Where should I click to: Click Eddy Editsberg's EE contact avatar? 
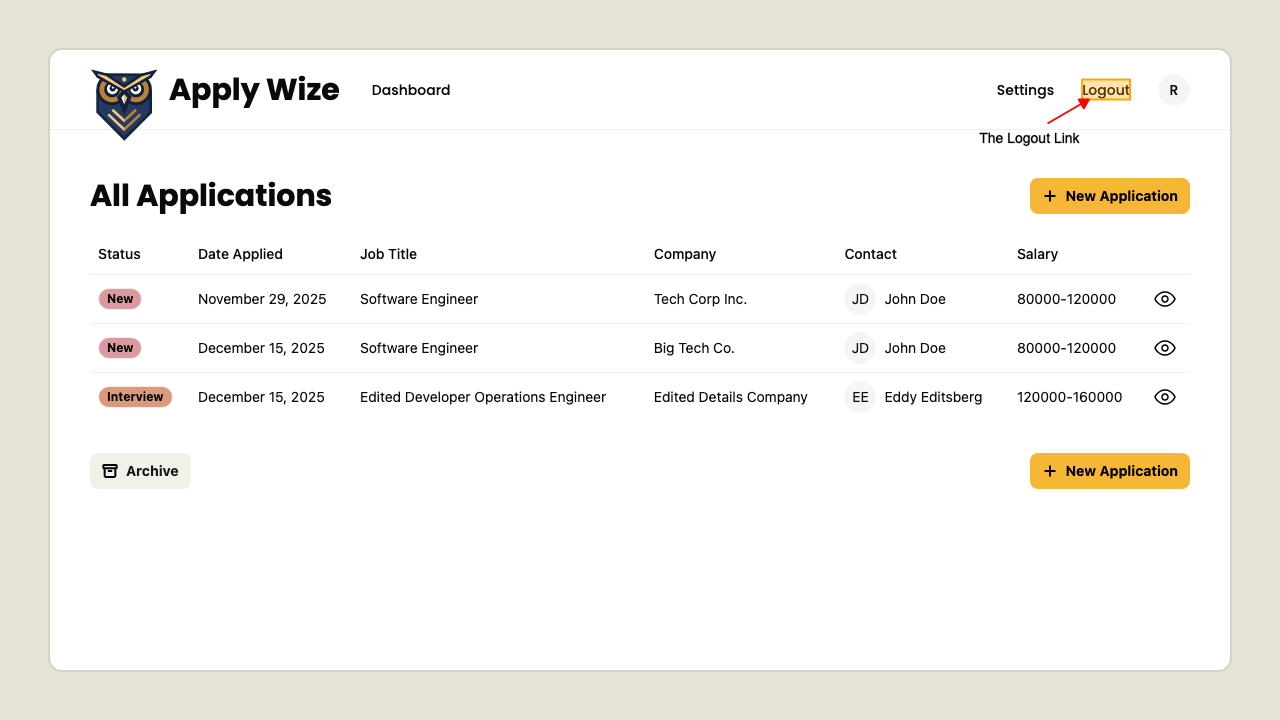[859, 397]
